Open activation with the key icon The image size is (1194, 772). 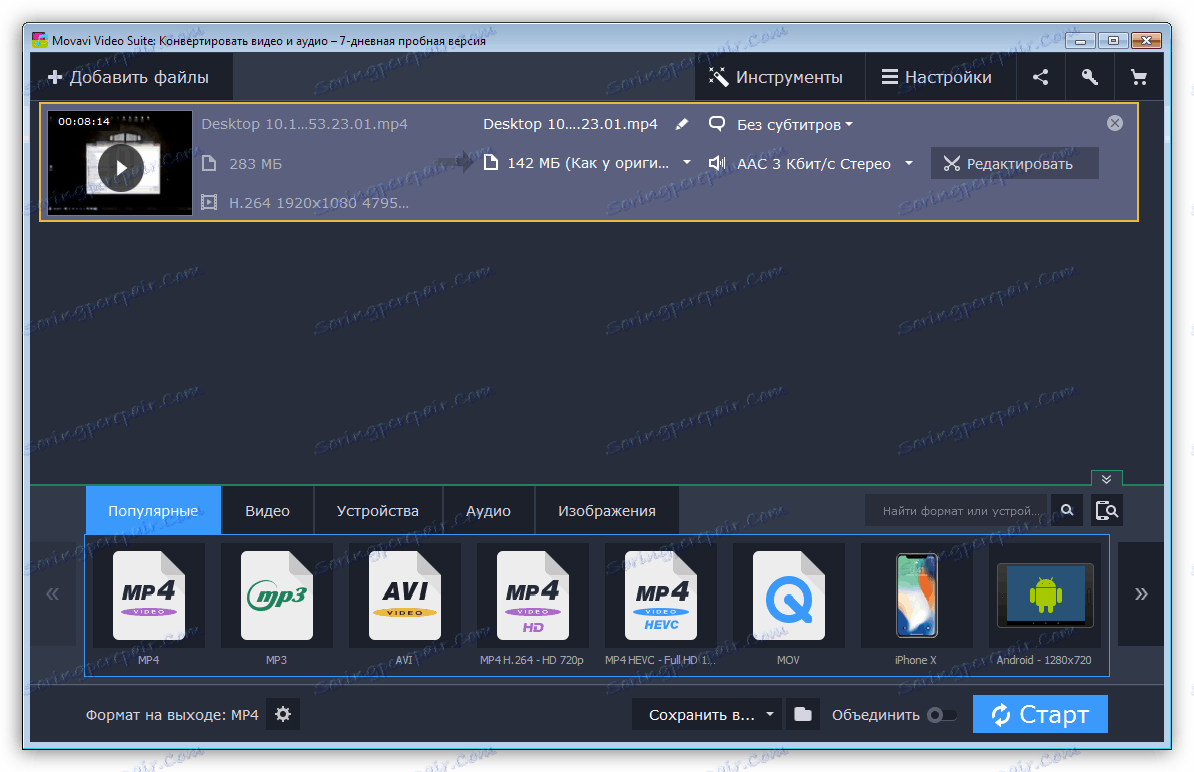(x=1089, y=76)
